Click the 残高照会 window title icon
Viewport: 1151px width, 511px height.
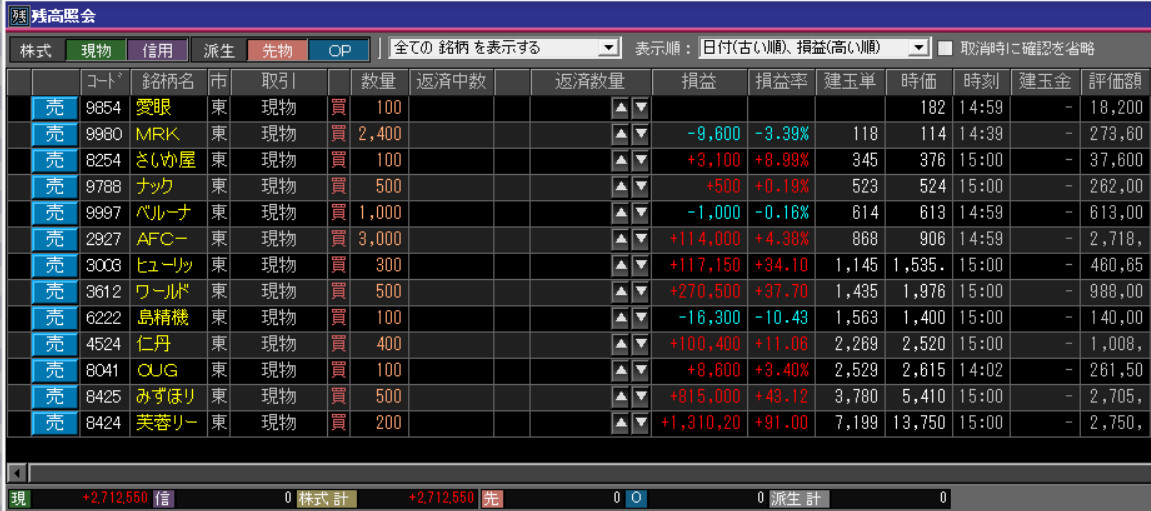17,14
